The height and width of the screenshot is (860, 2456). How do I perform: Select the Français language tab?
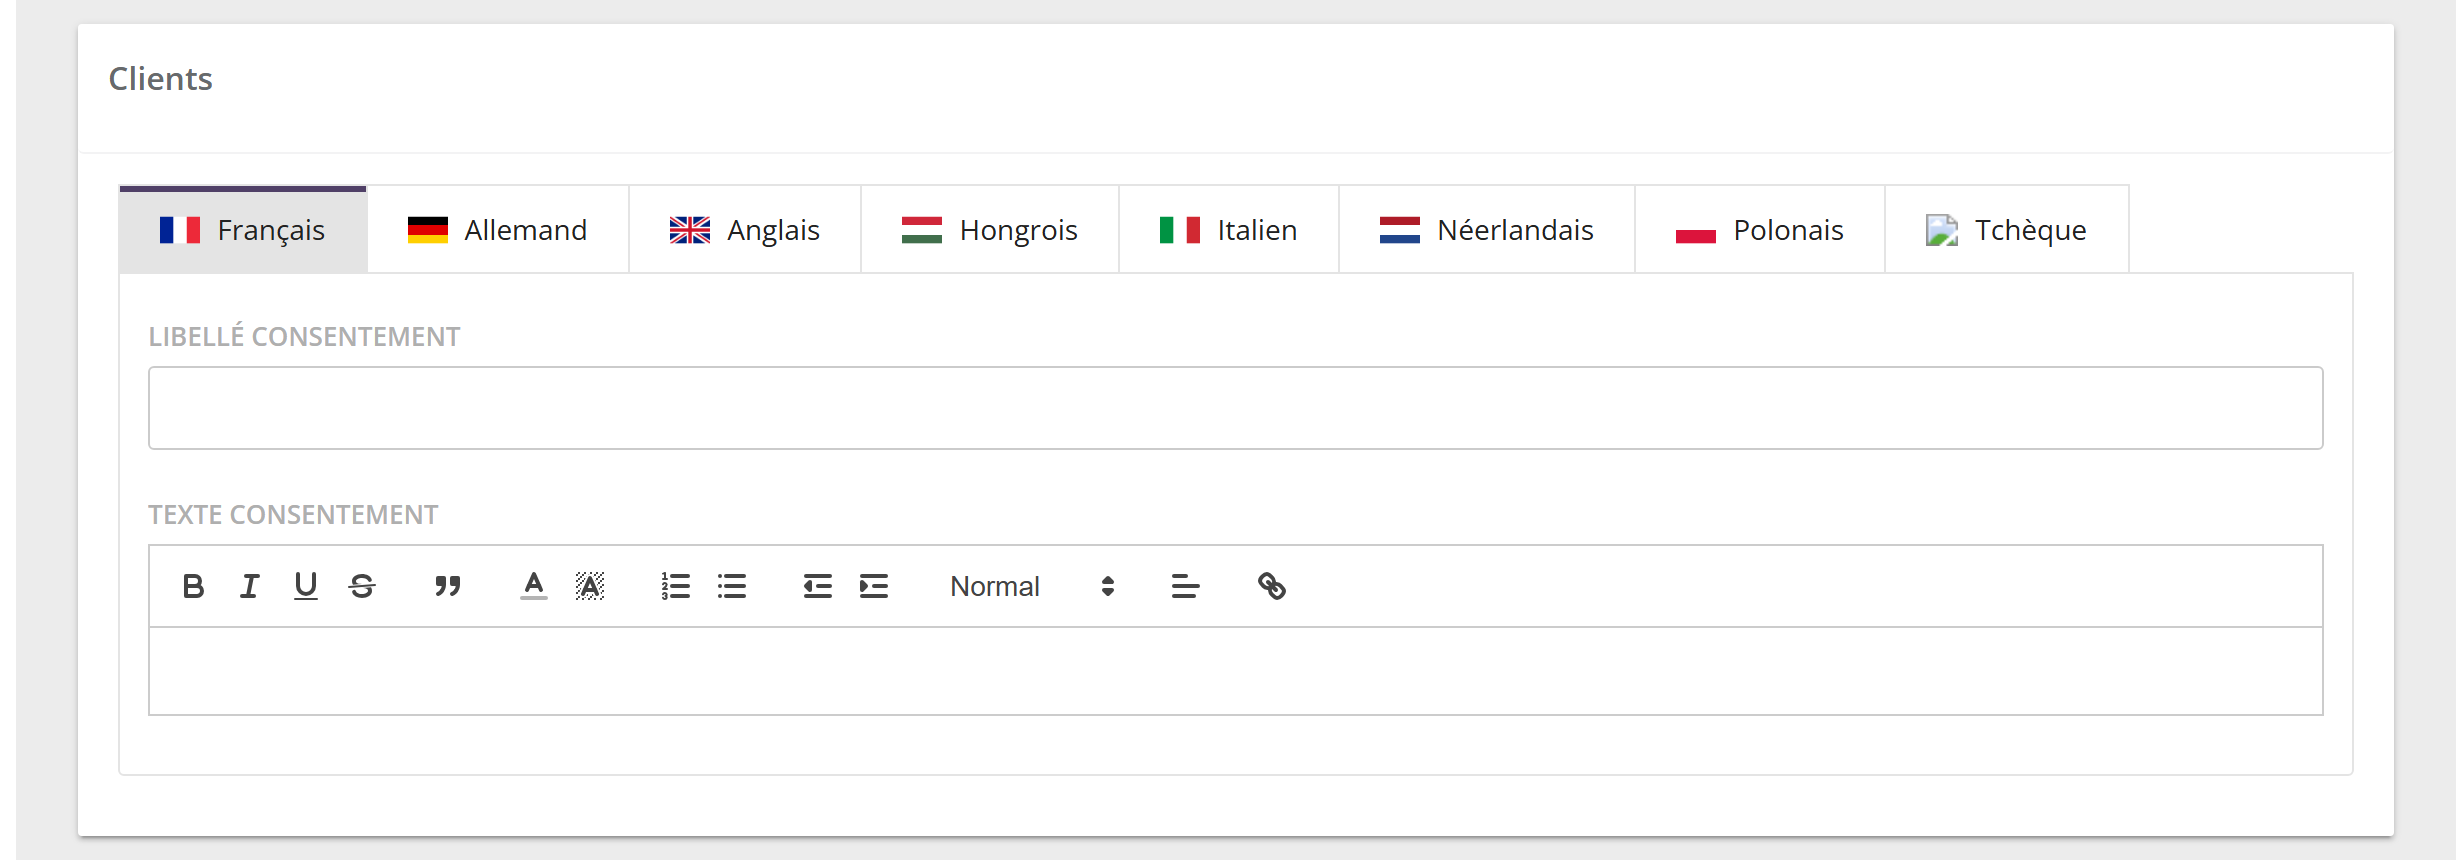tap(243, 229)
